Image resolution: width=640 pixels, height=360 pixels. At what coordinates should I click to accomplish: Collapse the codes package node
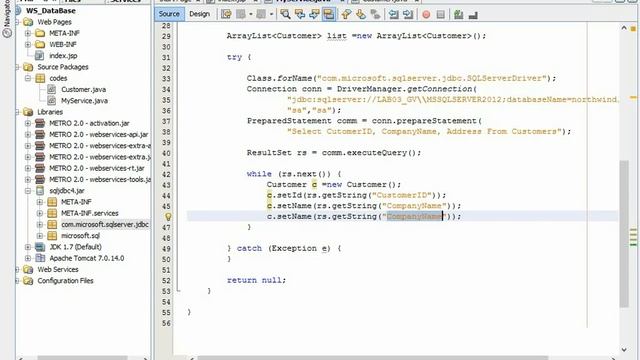click(x=28, y=78)
